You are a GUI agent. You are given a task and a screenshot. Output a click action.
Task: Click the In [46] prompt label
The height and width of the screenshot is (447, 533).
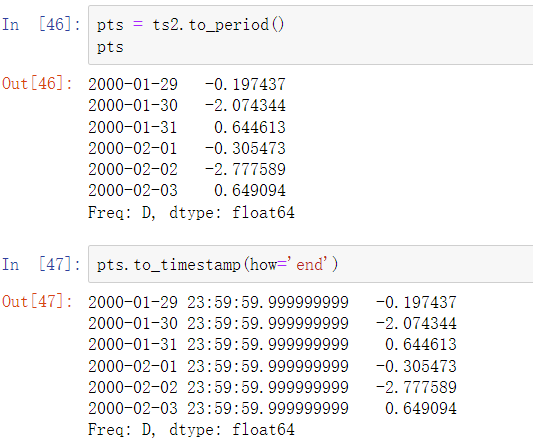pos(41,24)
